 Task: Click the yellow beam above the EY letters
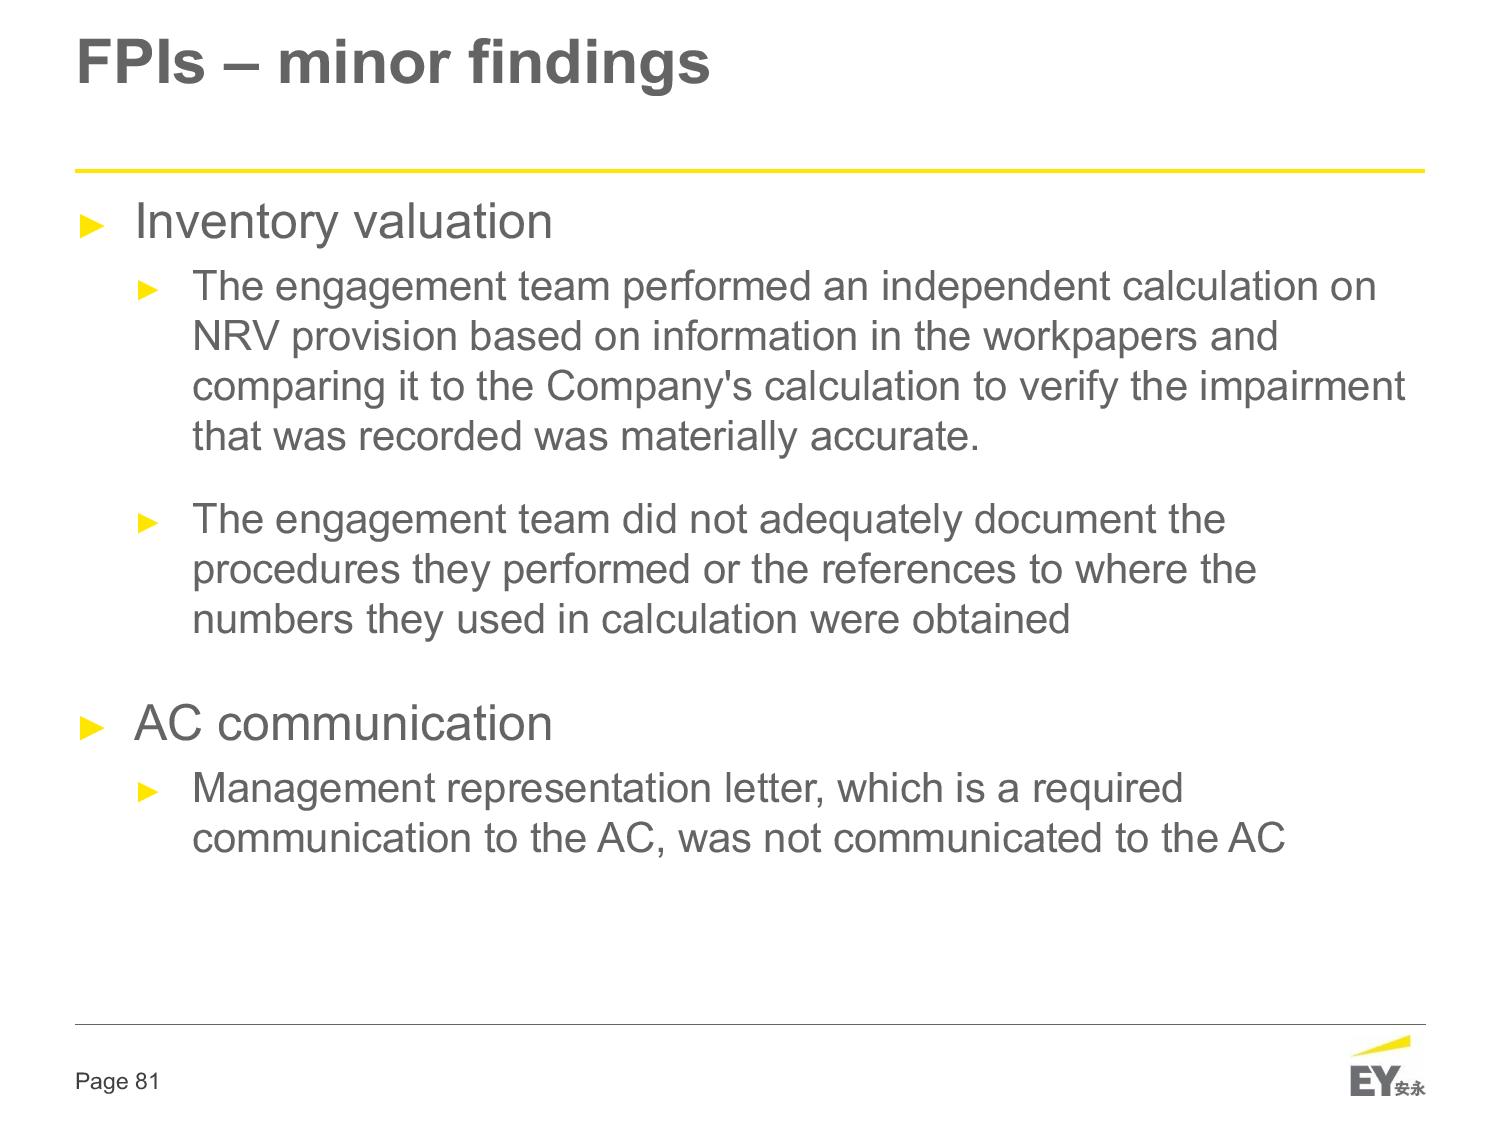coord(1381,1046)
